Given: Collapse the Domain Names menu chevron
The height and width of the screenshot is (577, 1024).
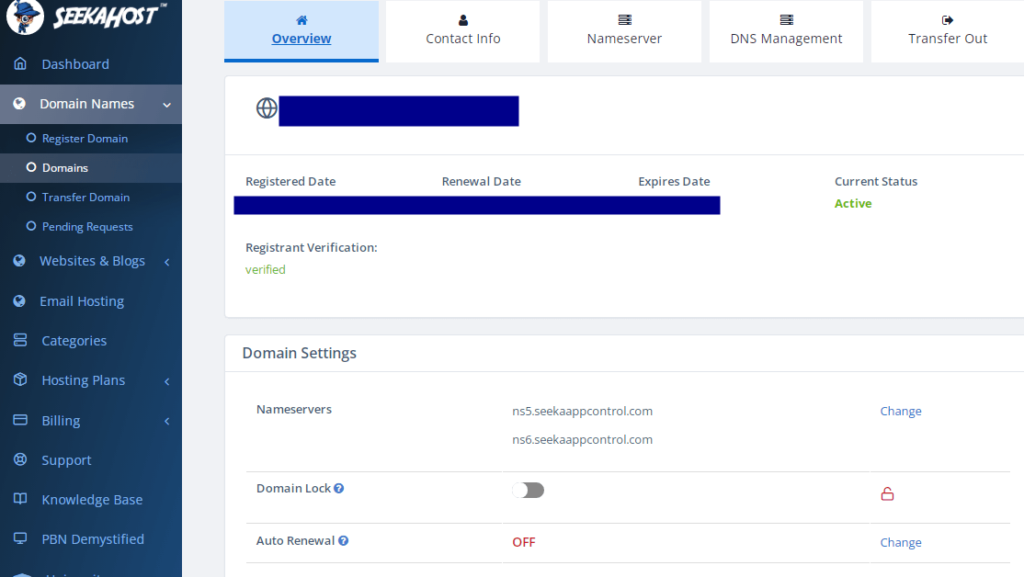Looking at the screenshot, I should (167, 104).
